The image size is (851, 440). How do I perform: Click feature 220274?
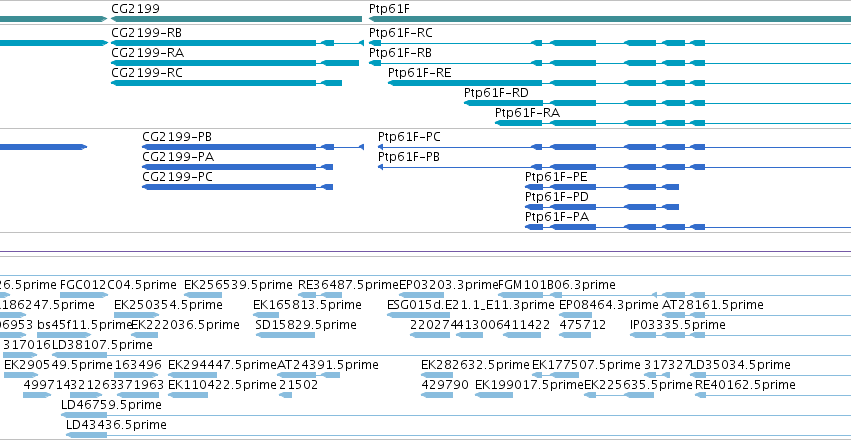tap(430, 335)
